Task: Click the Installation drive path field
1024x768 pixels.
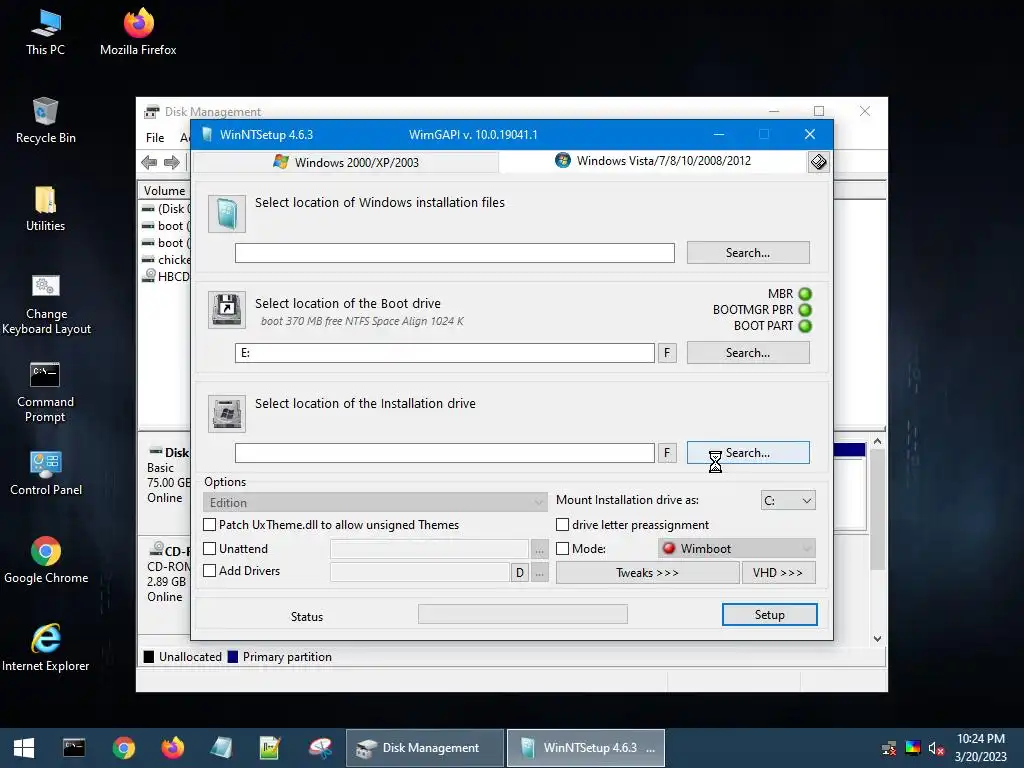Action: pyautogui.click(x=445, y=453)
